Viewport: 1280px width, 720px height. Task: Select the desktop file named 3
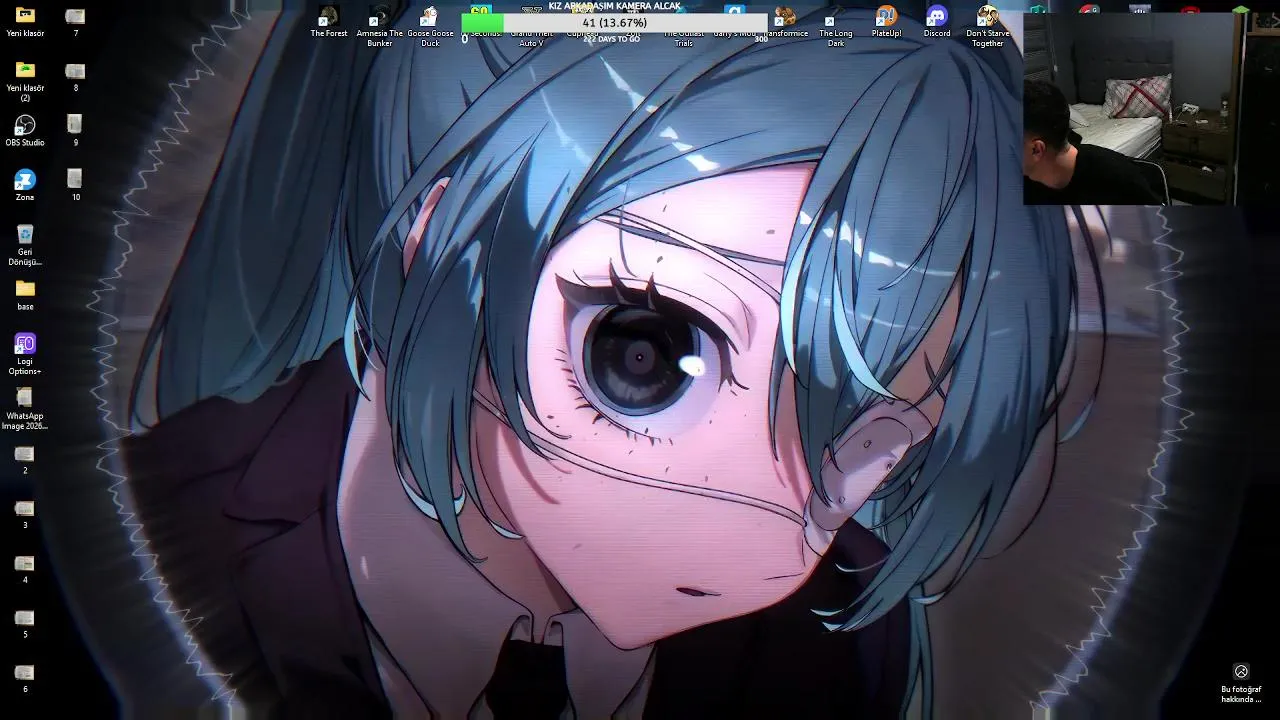pyautogui.click(x=25, y=514)
